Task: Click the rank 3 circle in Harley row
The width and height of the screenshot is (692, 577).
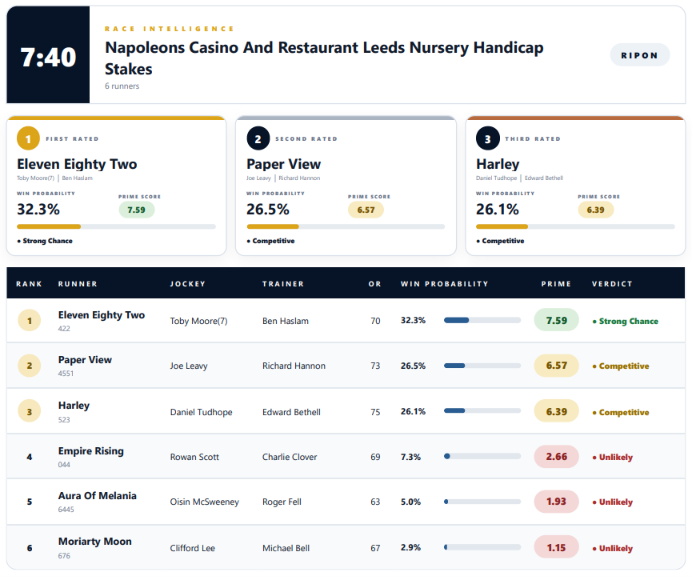Action: tap(29, 411)
